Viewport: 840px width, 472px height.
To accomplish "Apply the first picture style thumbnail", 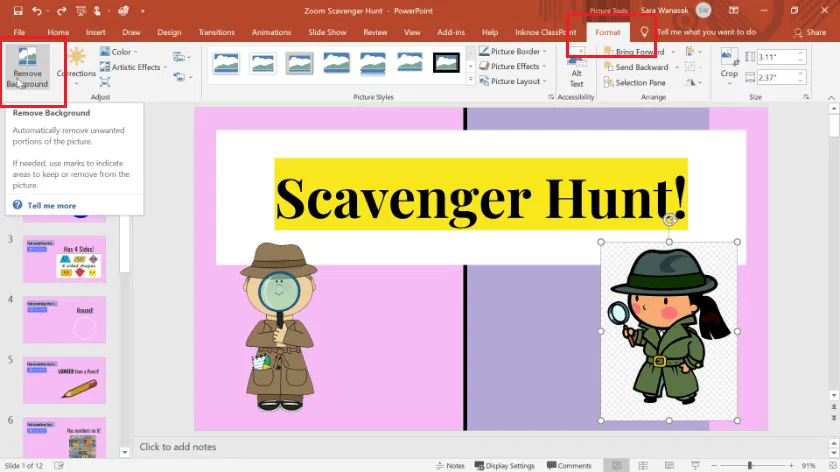I will [226, 63].
